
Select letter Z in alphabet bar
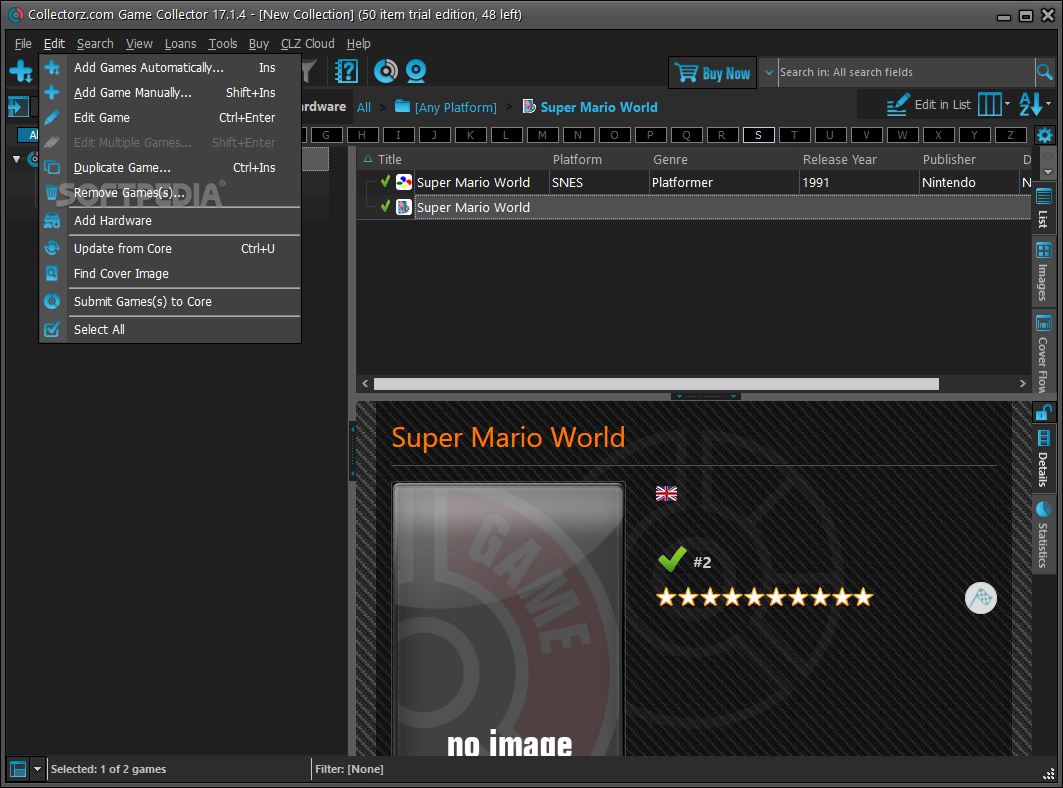(x=1010, y=135)
